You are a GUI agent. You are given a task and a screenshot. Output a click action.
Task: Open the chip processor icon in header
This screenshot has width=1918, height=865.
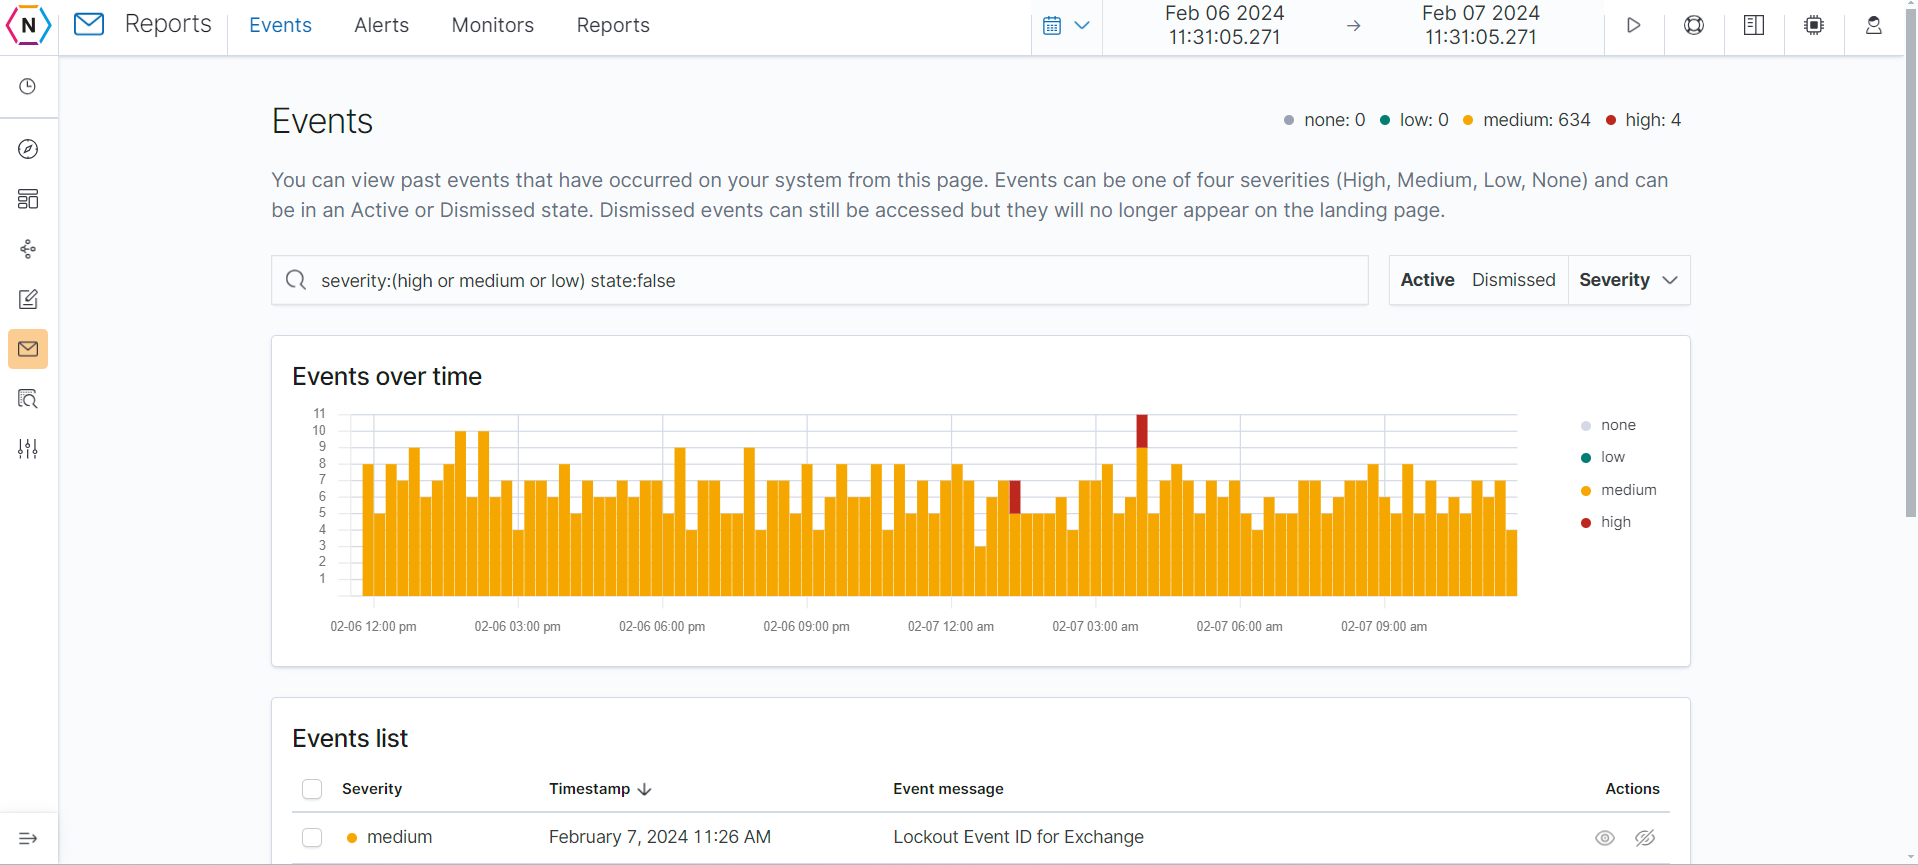pos(1814,26)
